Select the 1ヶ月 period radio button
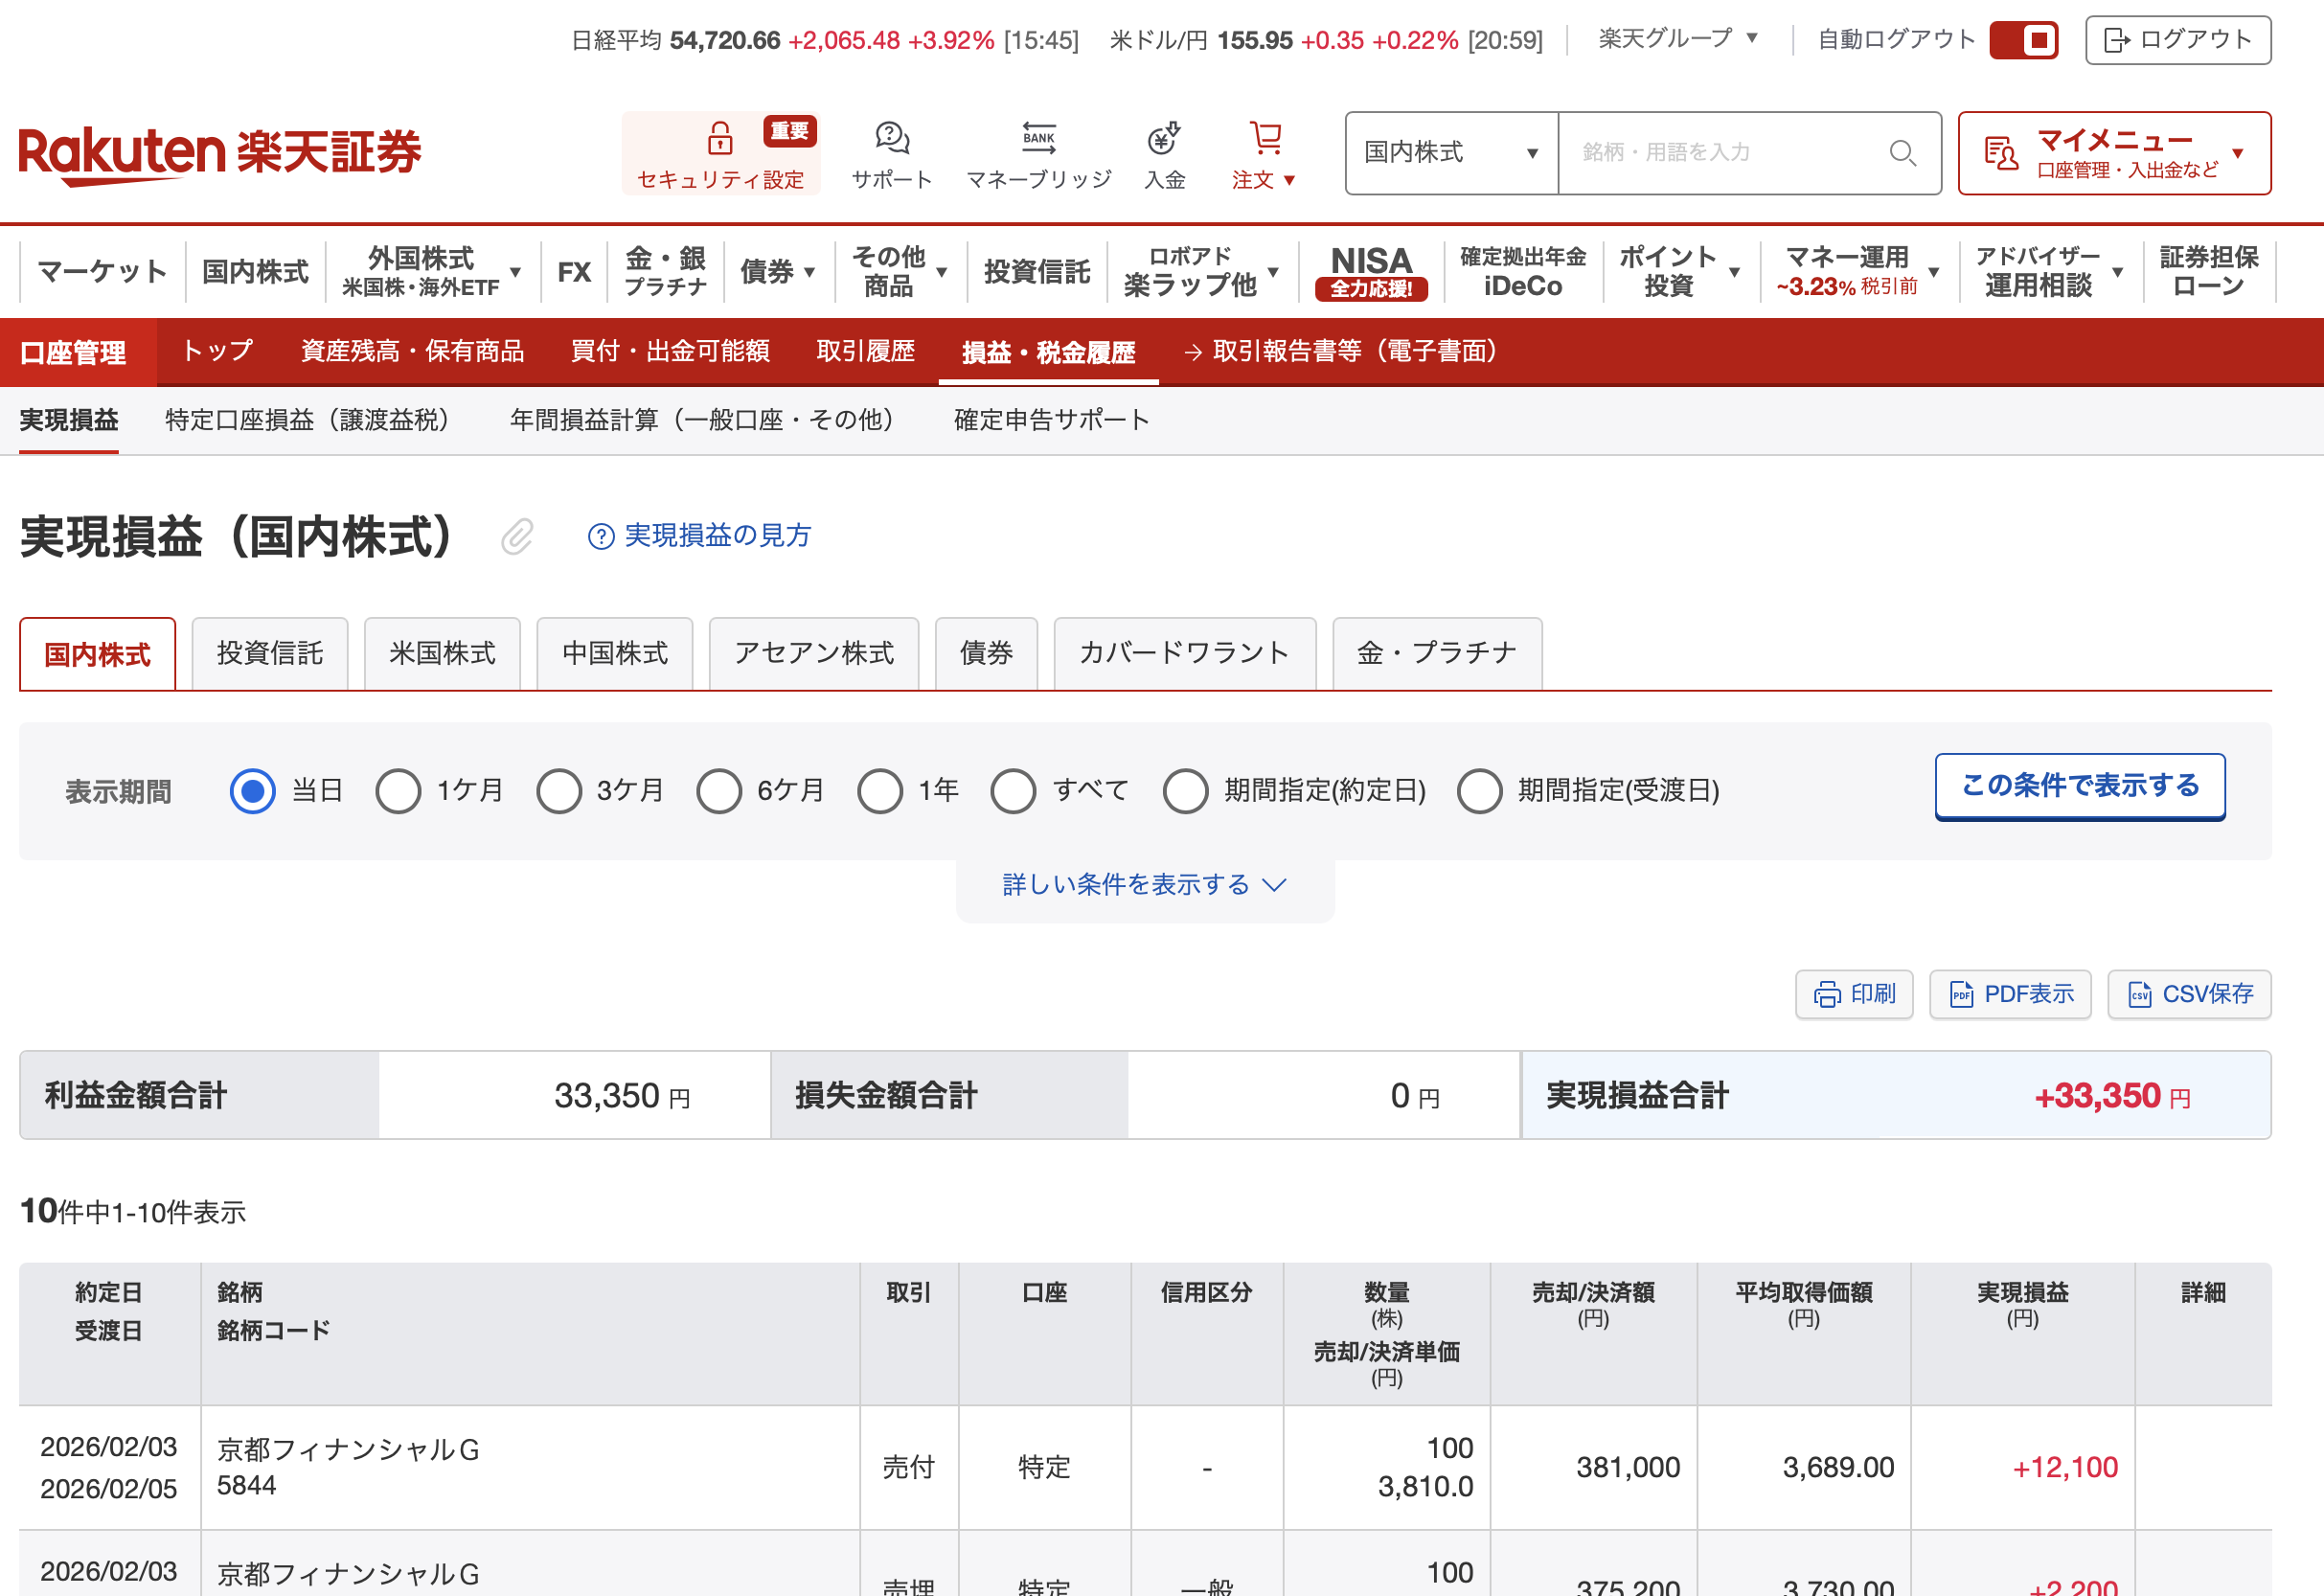The height and width of the screenshot is (1596, 2324). [398, 791]
